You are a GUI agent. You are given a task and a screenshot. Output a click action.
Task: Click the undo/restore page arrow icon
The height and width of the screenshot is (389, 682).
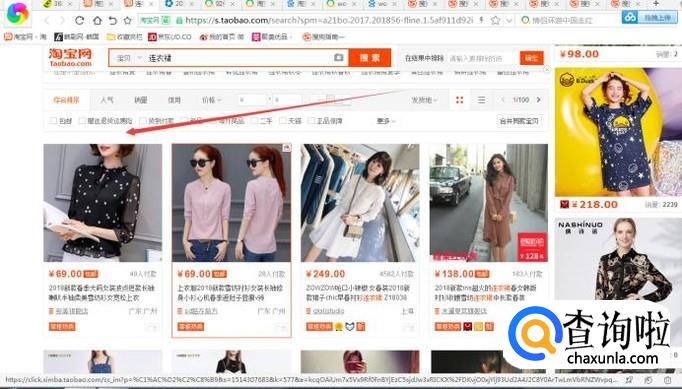113,20
